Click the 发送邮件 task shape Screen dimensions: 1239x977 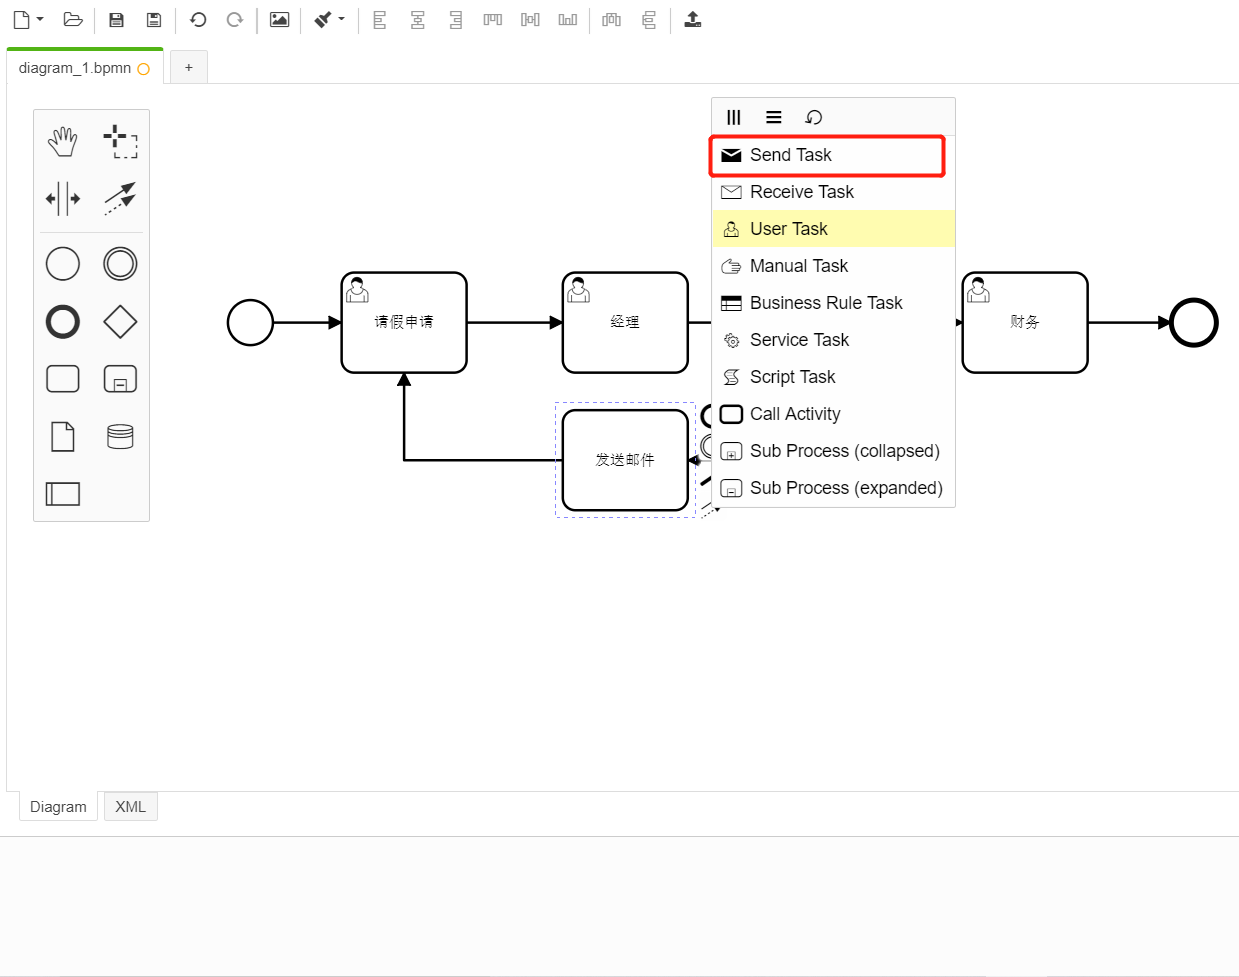626,458
